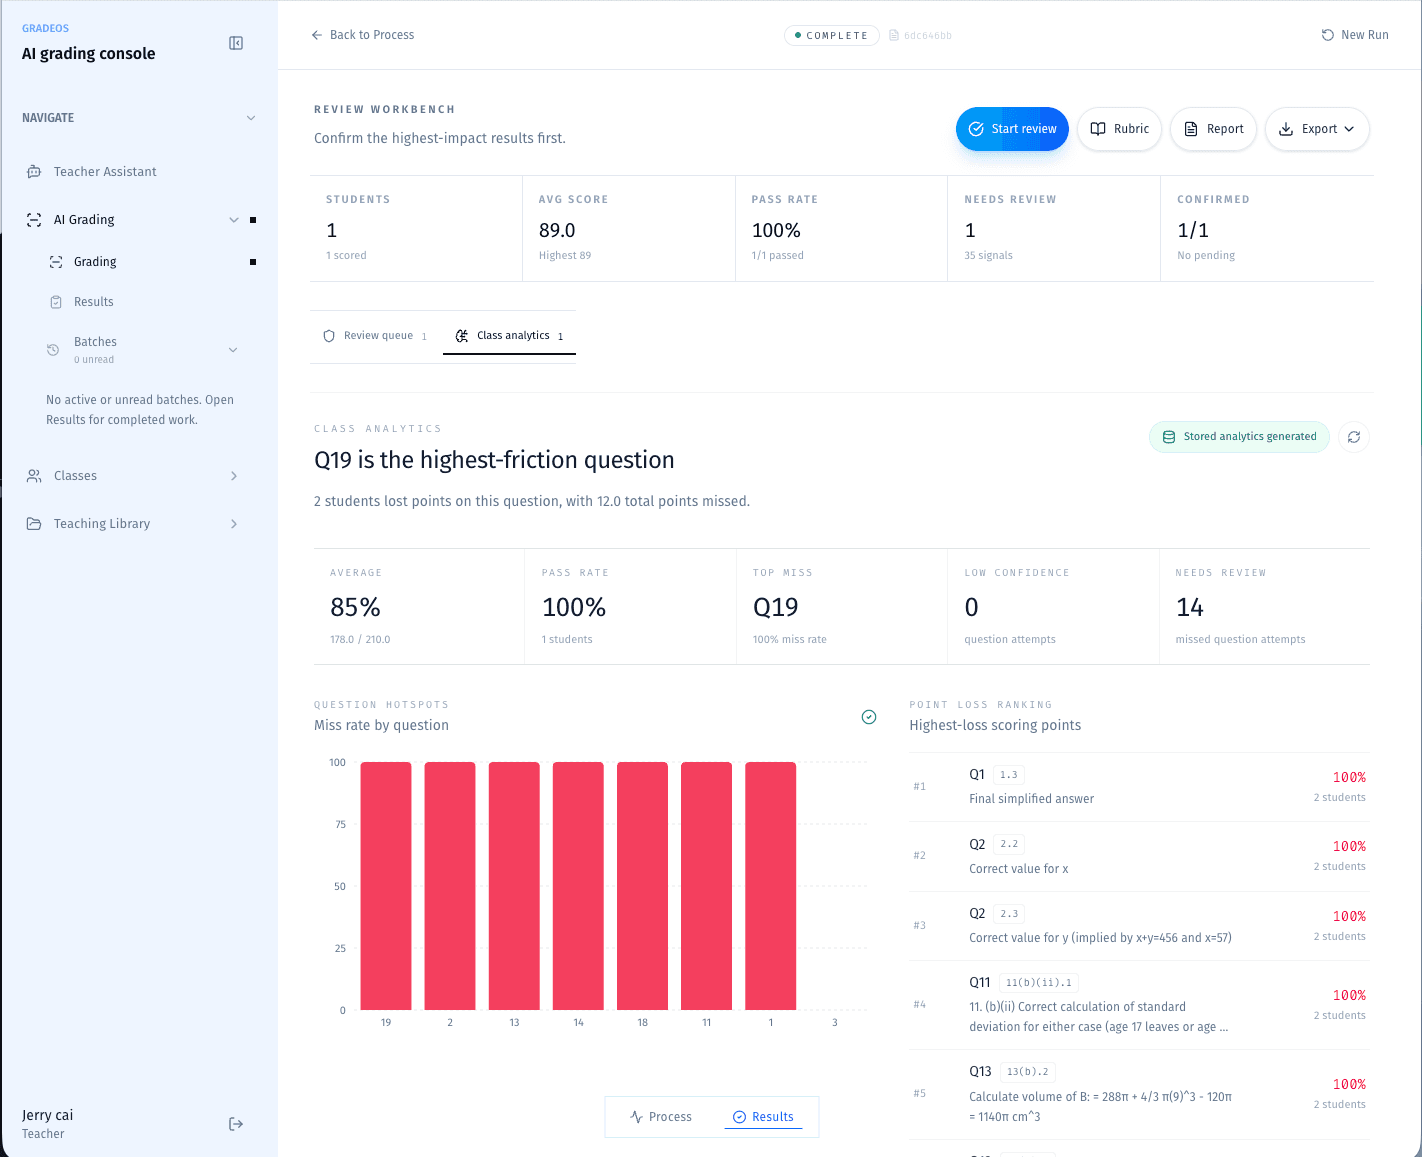Click the document icon next to run ID
This screenshot has width=1422, height=1157.
894,35
